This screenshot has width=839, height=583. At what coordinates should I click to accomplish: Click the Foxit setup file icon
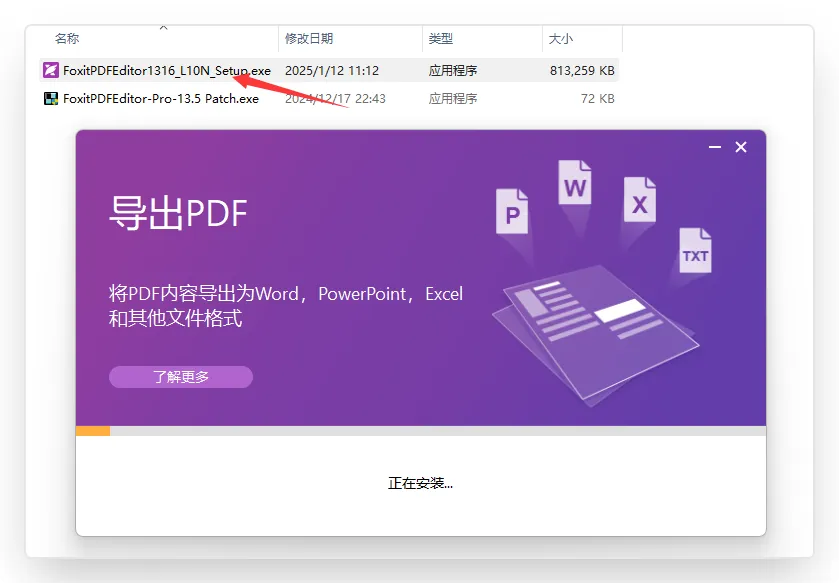[51, 70]
